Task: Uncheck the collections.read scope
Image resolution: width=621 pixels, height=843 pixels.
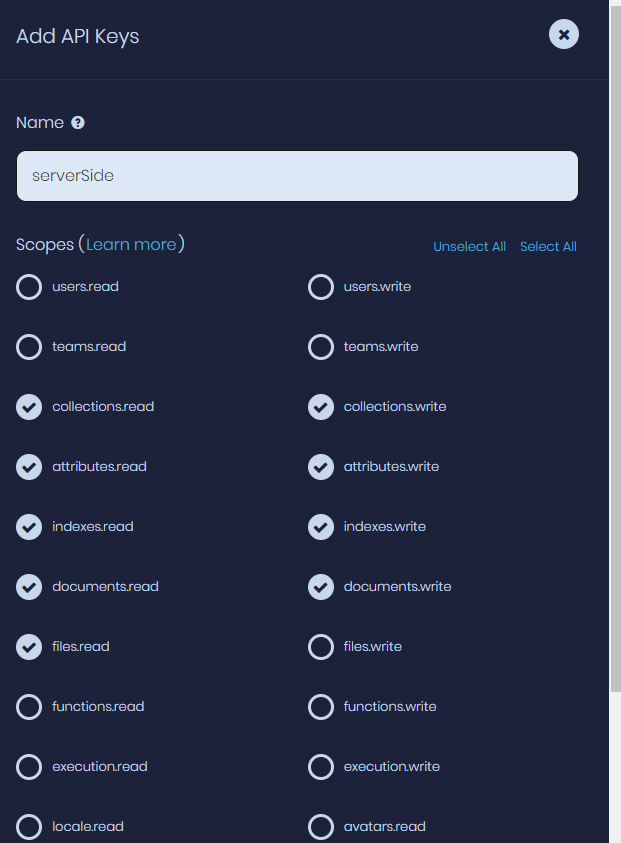Action: point(29,406)
